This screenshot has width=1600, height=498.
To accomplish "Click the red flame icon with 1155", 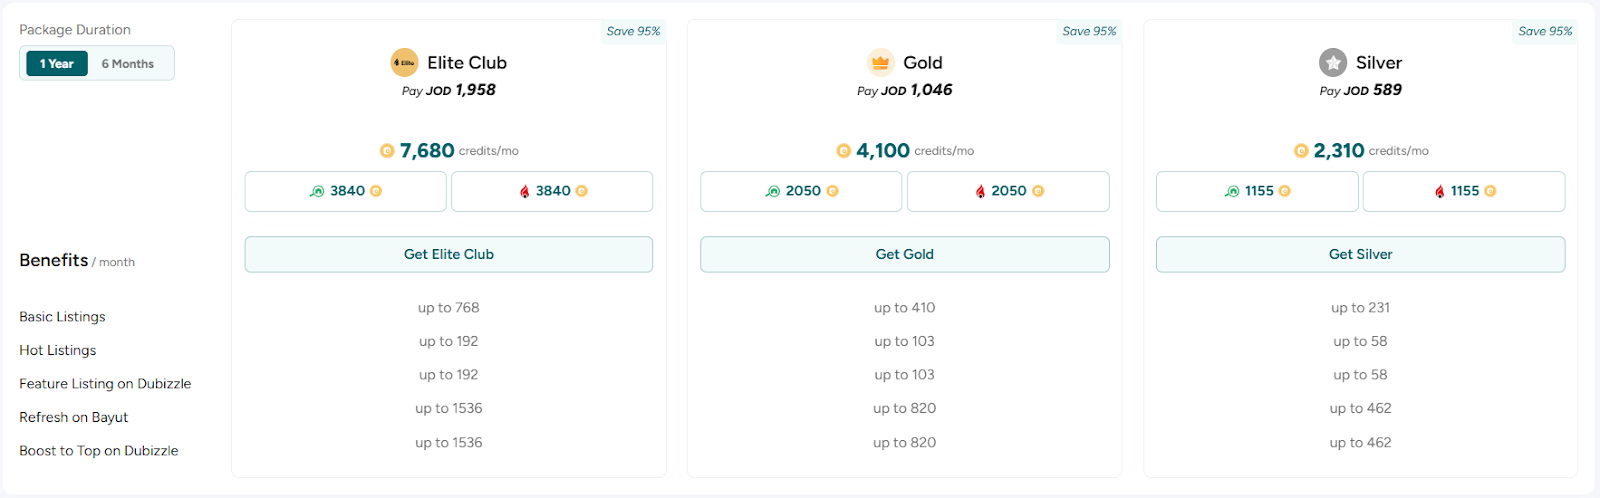I will [1439, 191].
